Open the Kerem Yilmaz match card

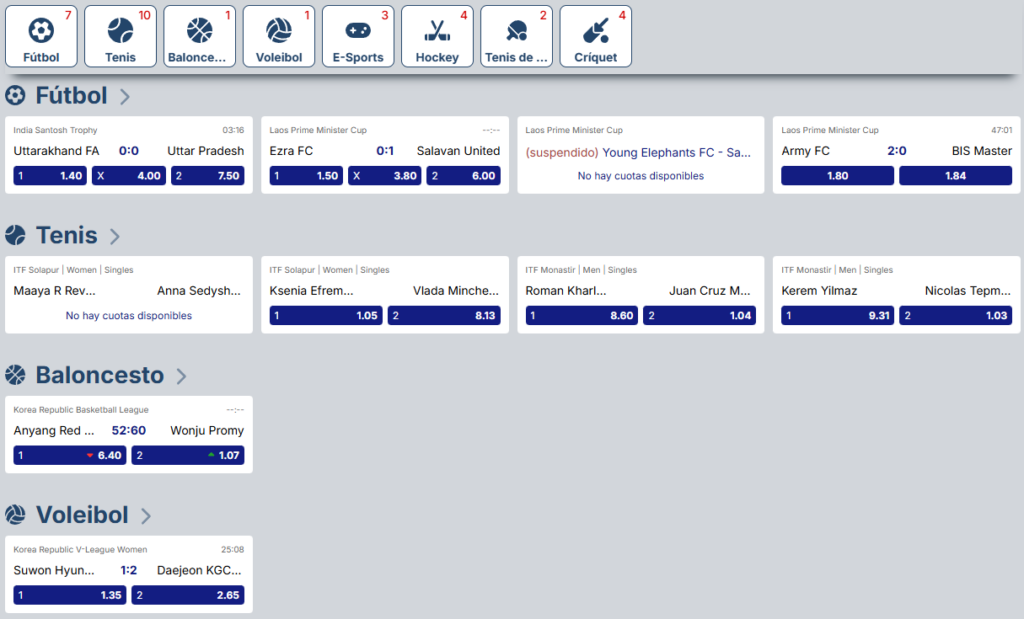point(896,280)
